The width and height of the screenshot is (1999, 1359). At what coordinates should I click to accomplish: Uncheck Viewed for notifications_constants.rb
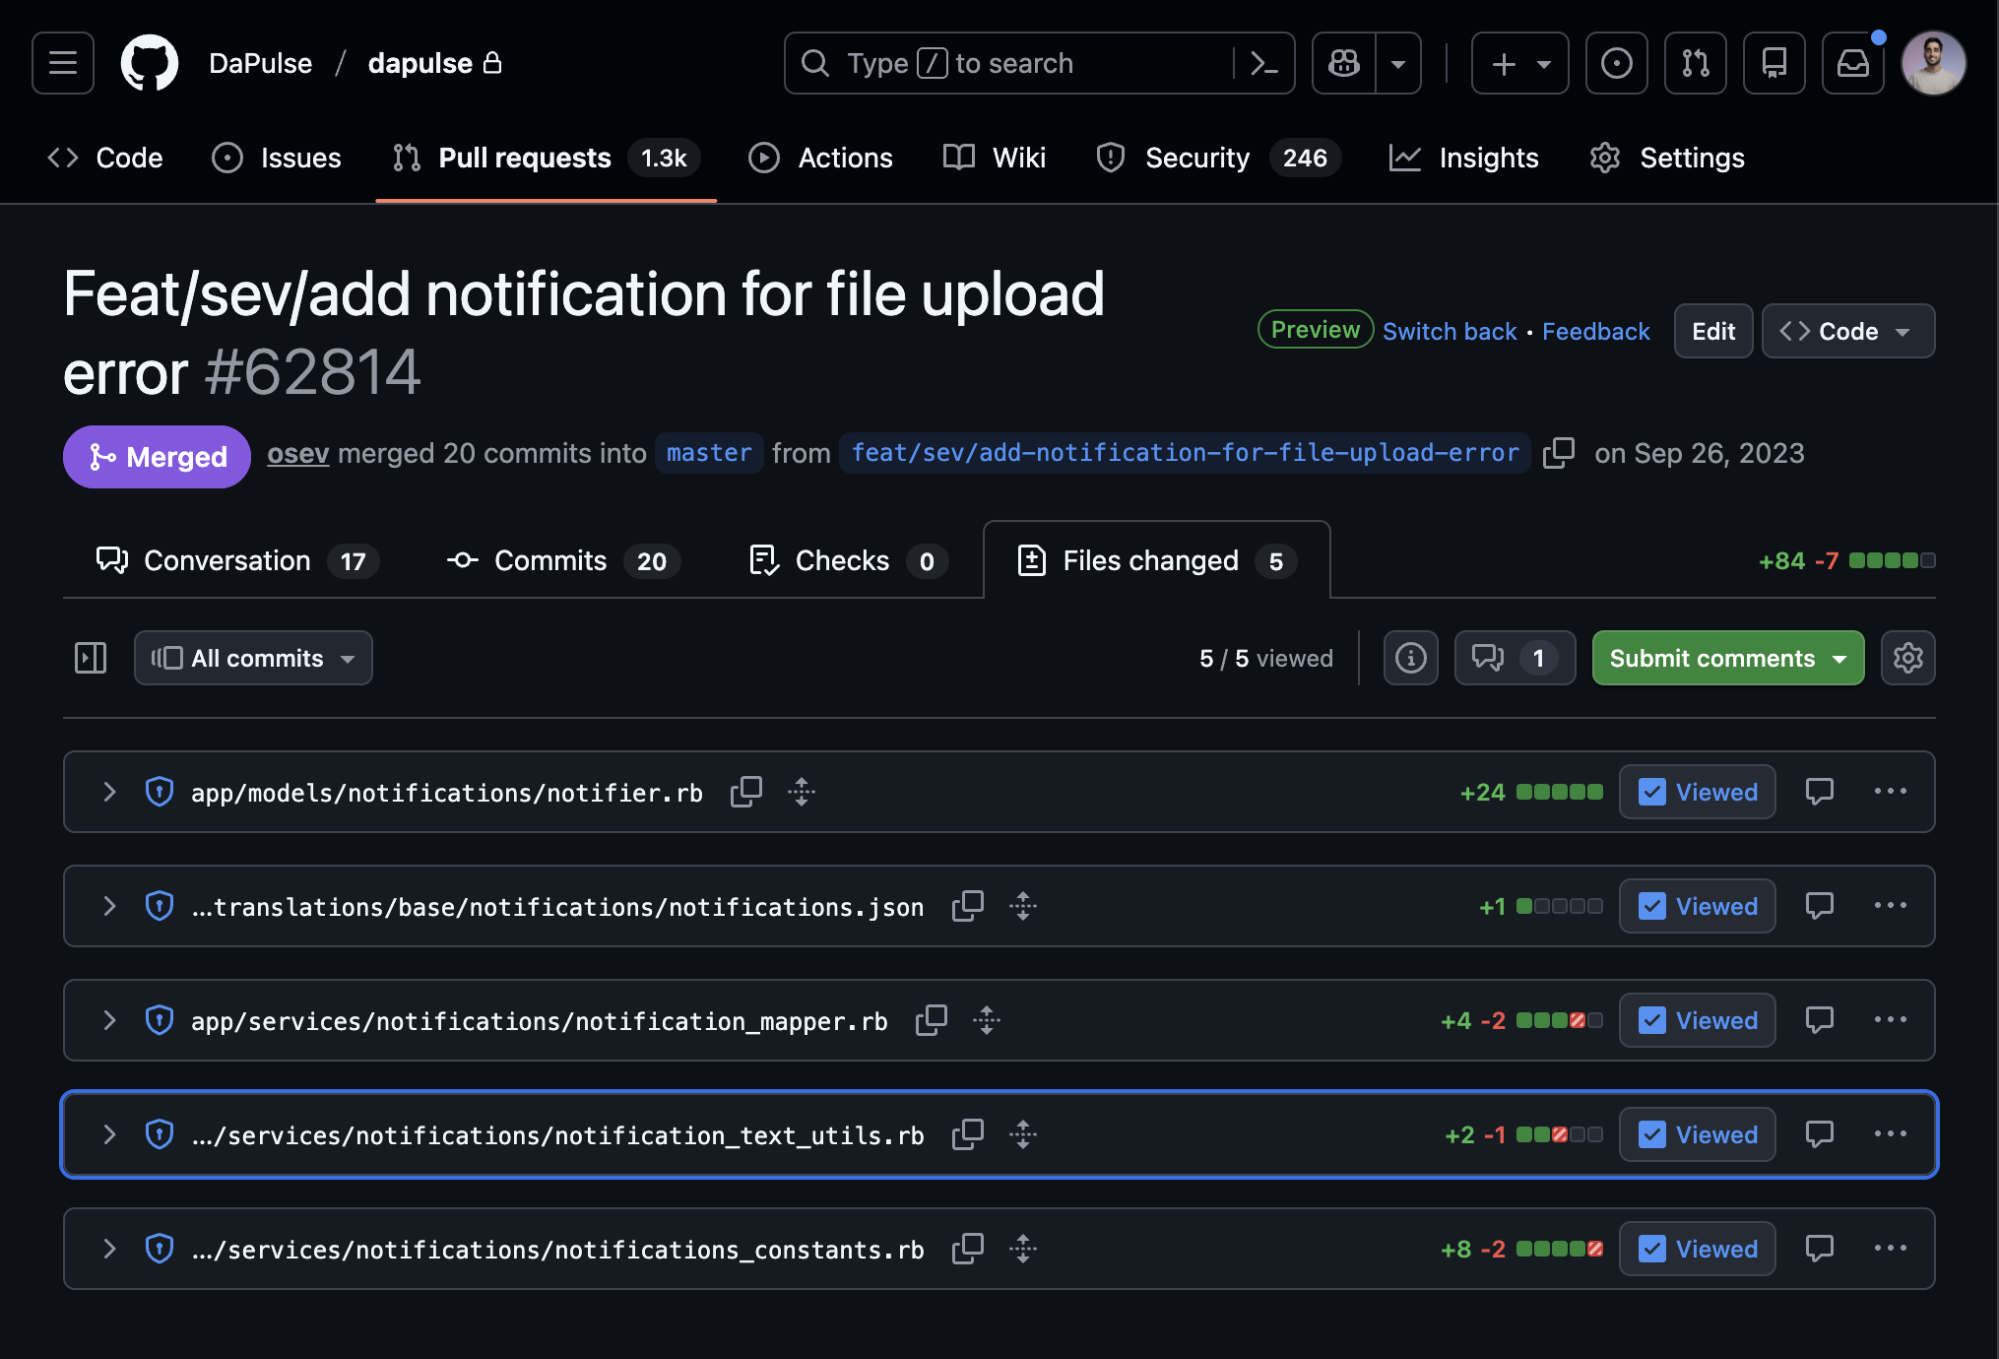coord(1697,1248)
